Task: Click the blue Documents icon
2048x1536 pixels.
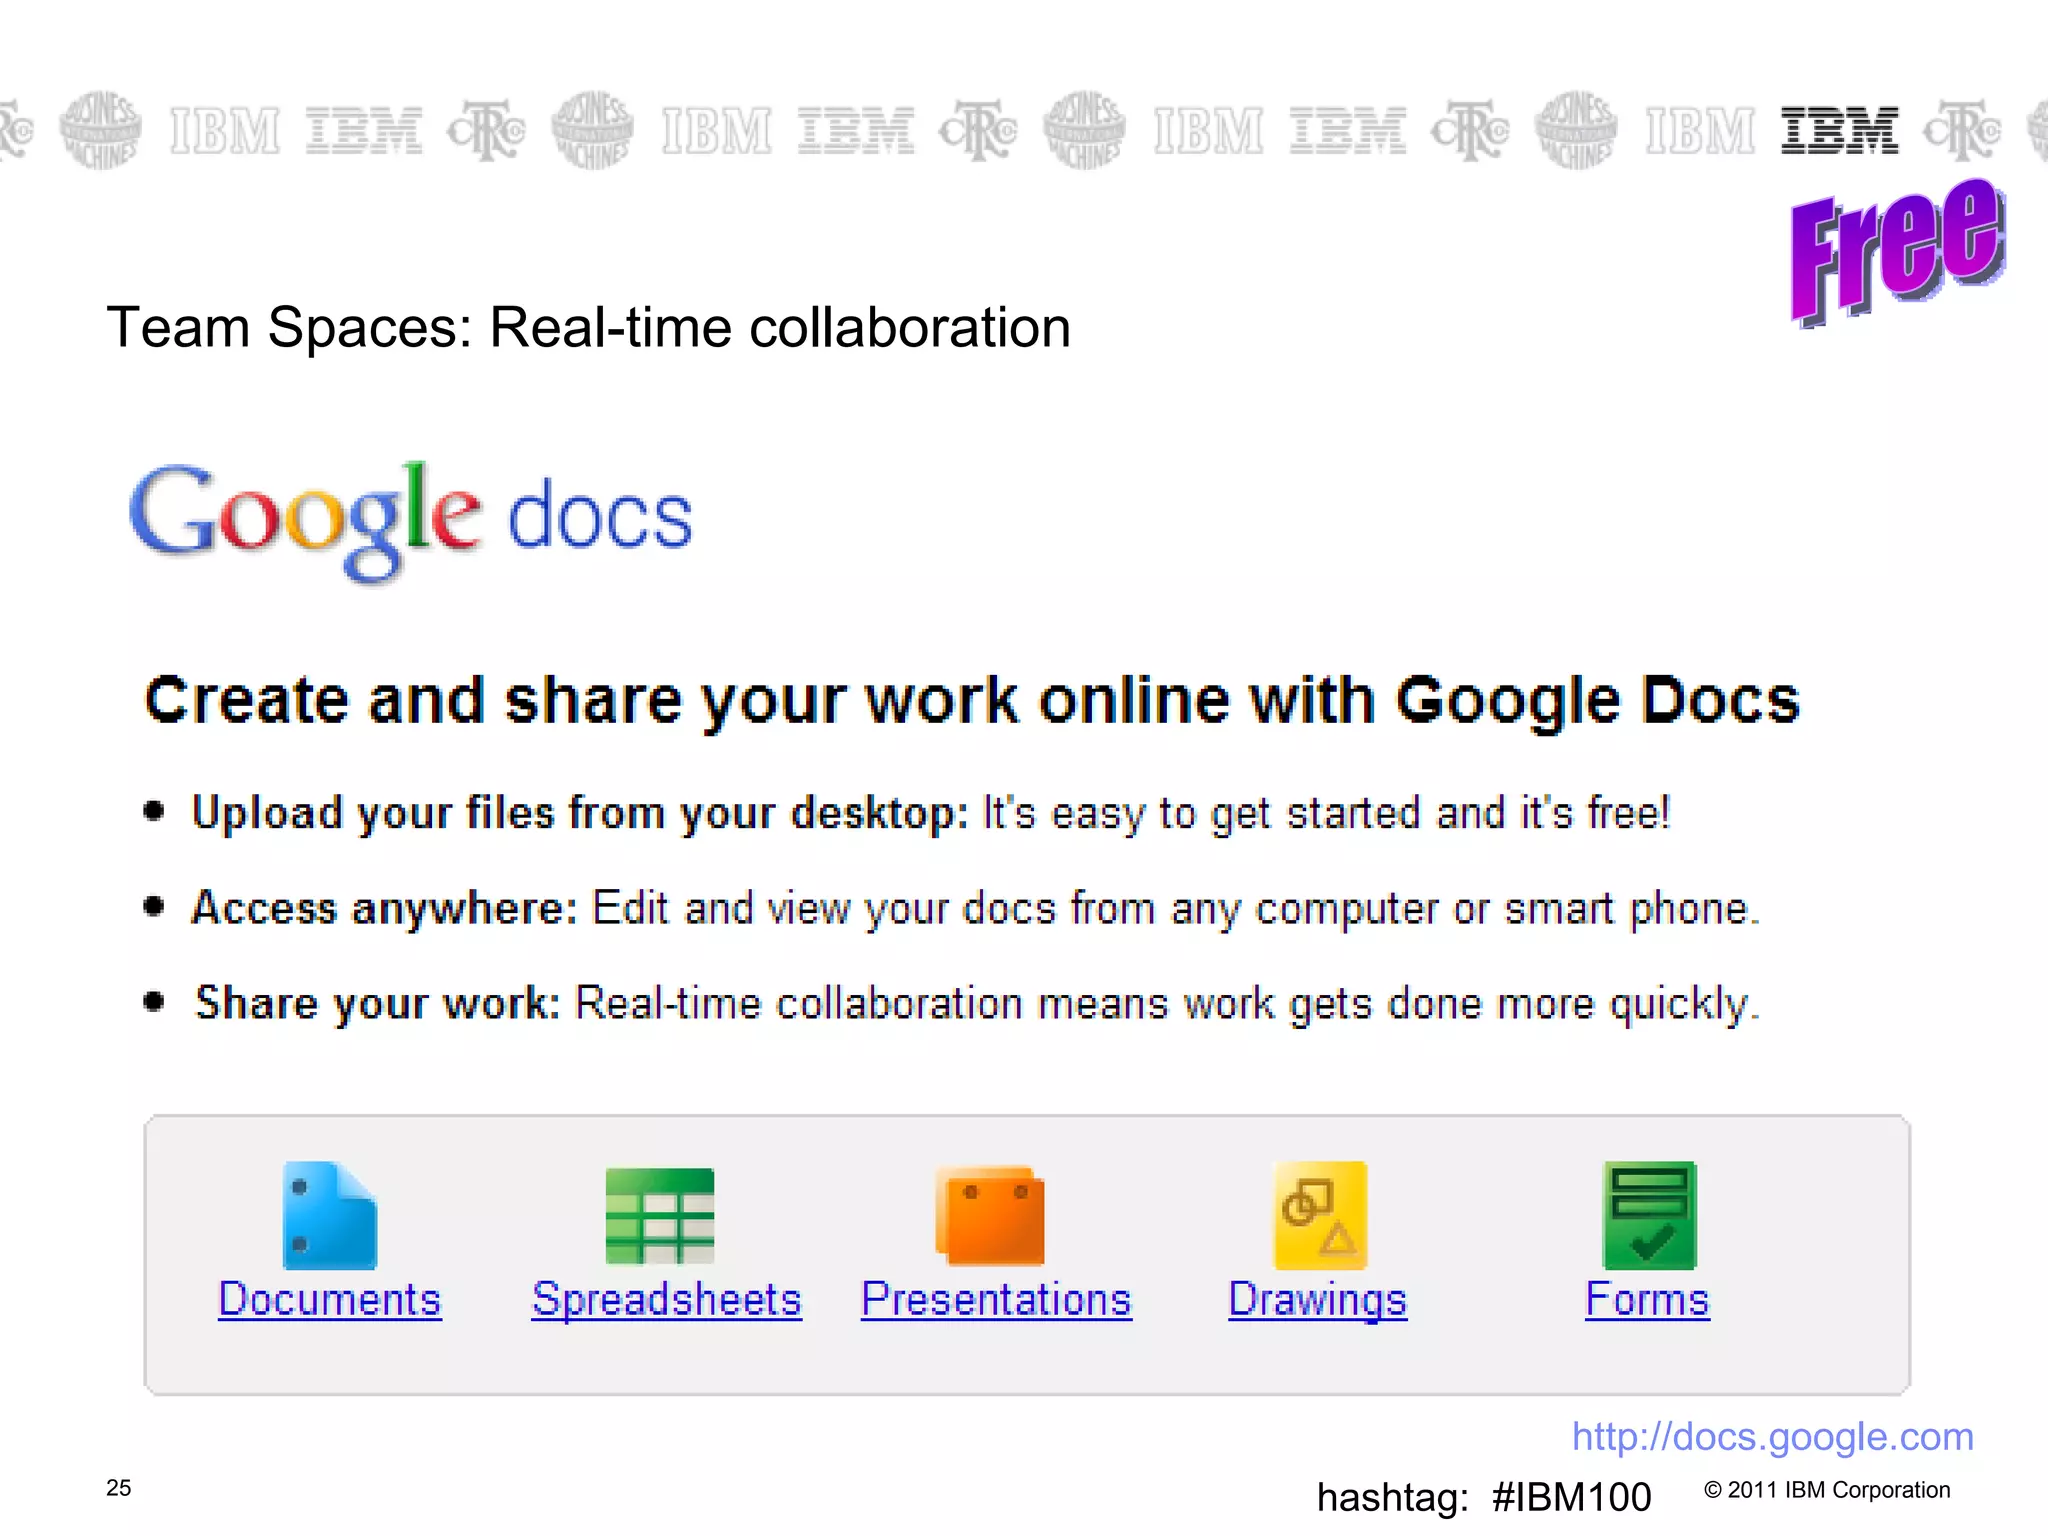Action: tap(330, 1215)
